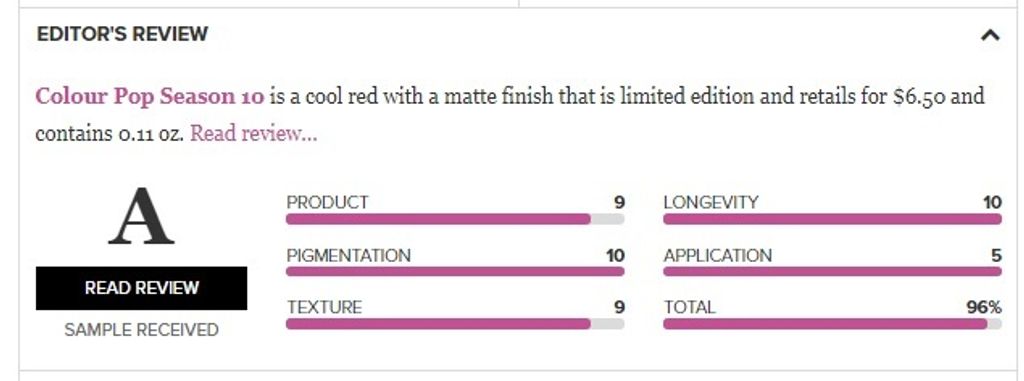Click the 96% total value

(x=984, y=307)
